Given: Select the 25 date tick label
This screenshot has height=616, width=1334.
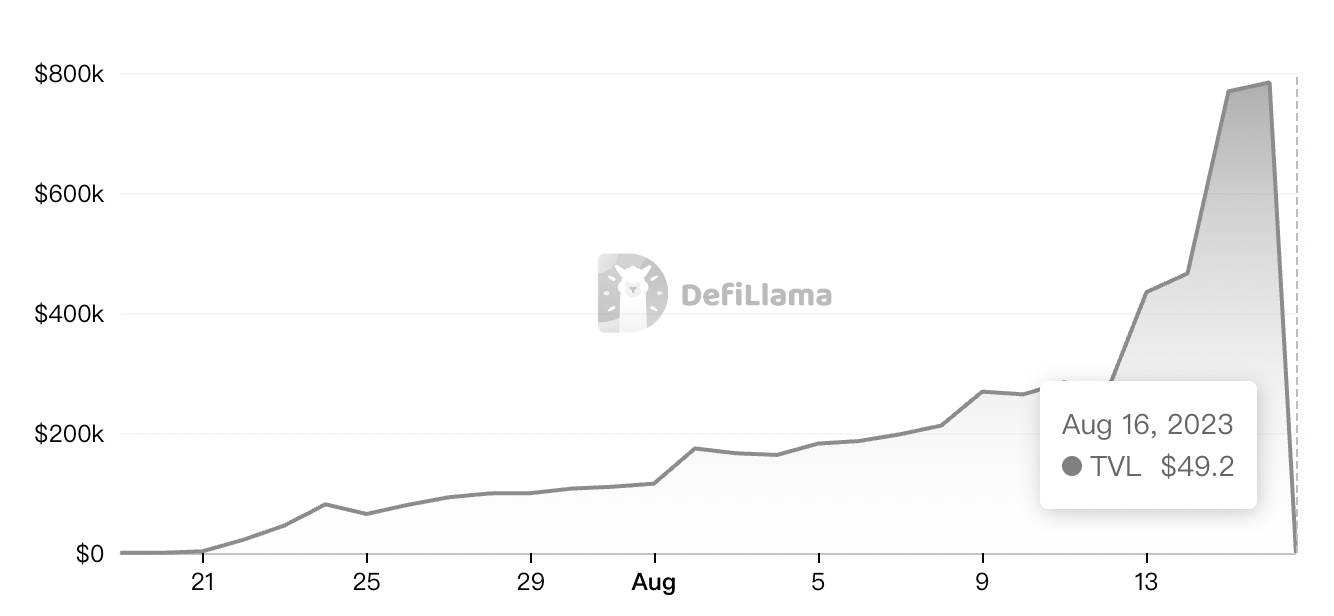Looking at the screenshot, I should pos(367,582).
